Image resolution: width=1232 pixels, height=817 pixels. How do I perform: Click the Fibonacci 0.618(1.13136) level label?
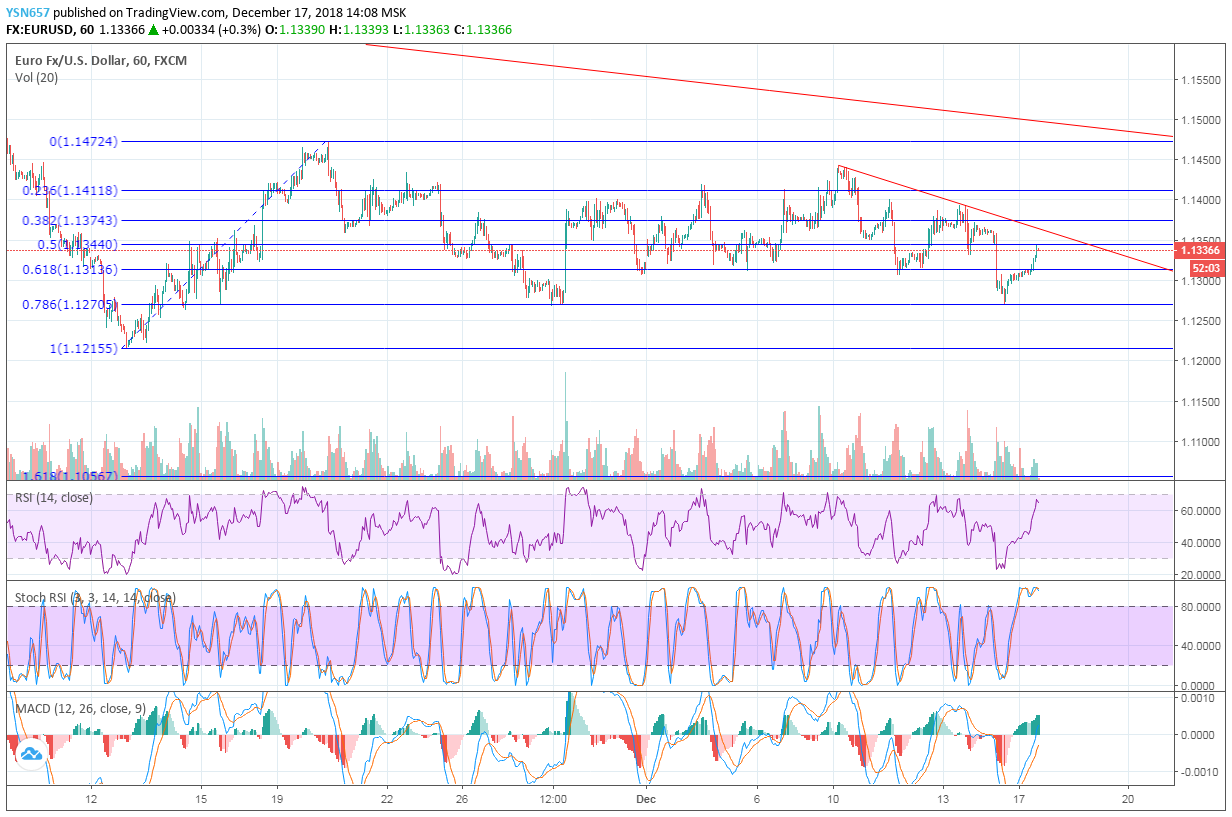(72, 269)
